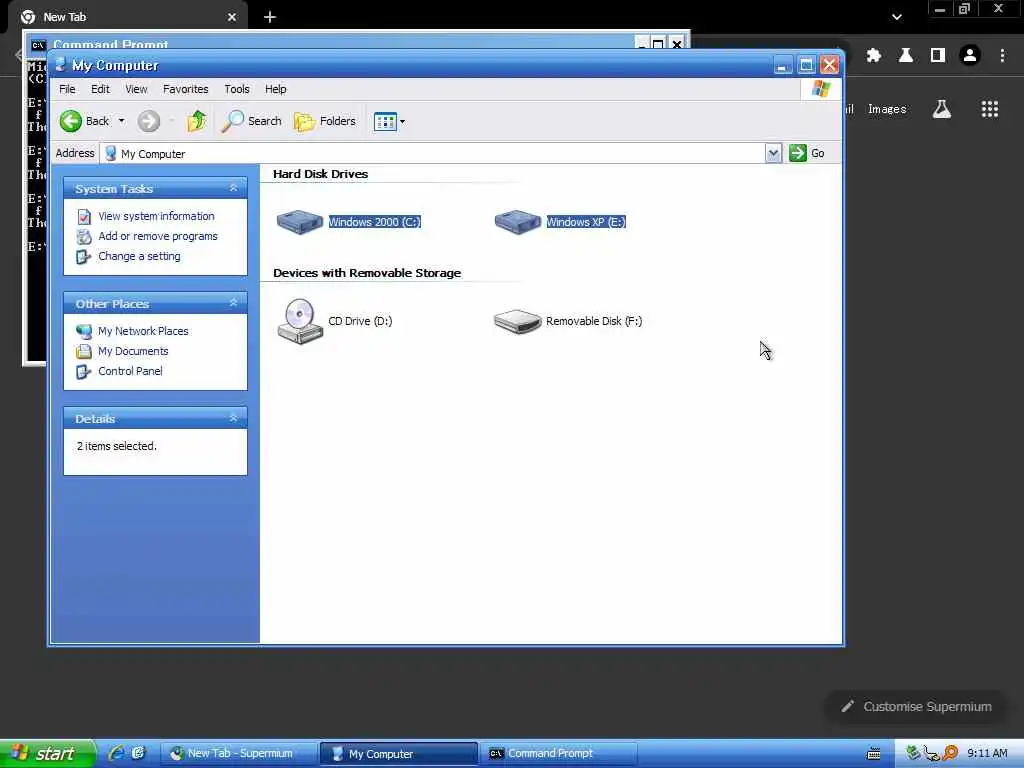Click the My Computer title bar icon
Image resolution: width=1024 pixels, height=768 pixels.
click(61, 65)
